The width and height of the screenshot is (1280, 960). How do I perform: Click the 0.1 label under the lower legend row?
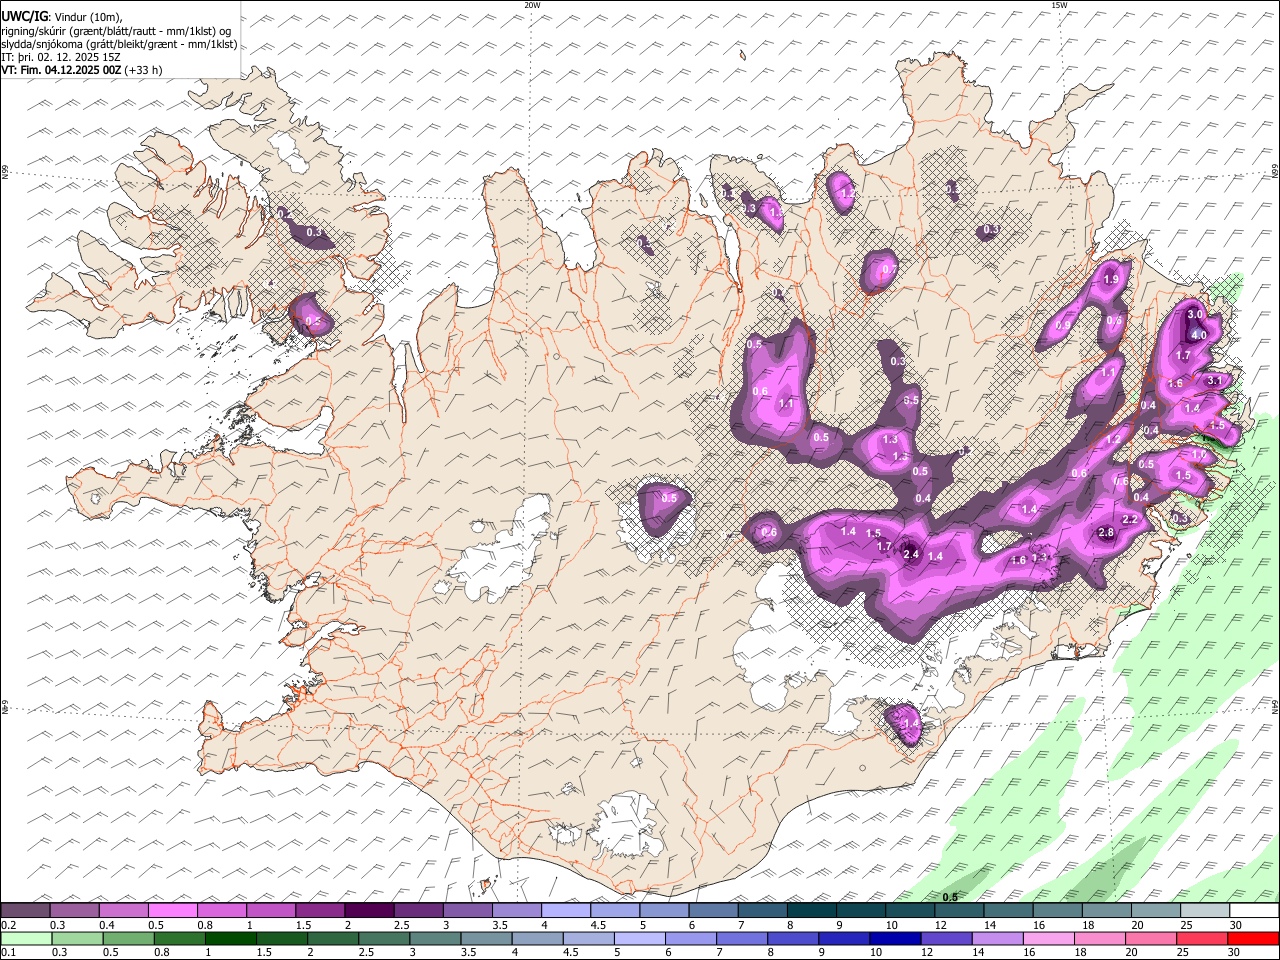coord(9,953)
